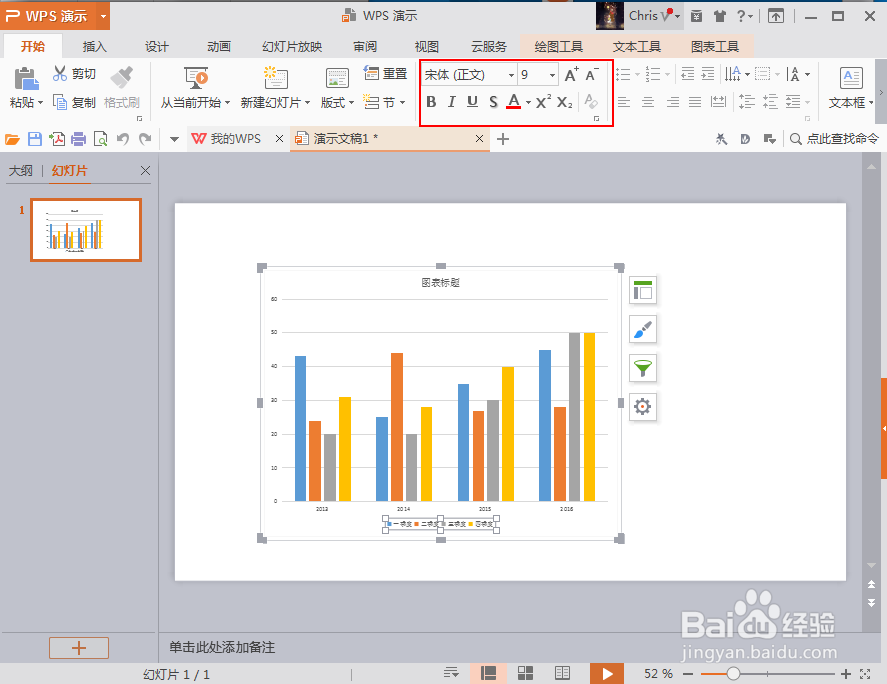
Task: Toggle underline formatting
Action: point(472,102)
